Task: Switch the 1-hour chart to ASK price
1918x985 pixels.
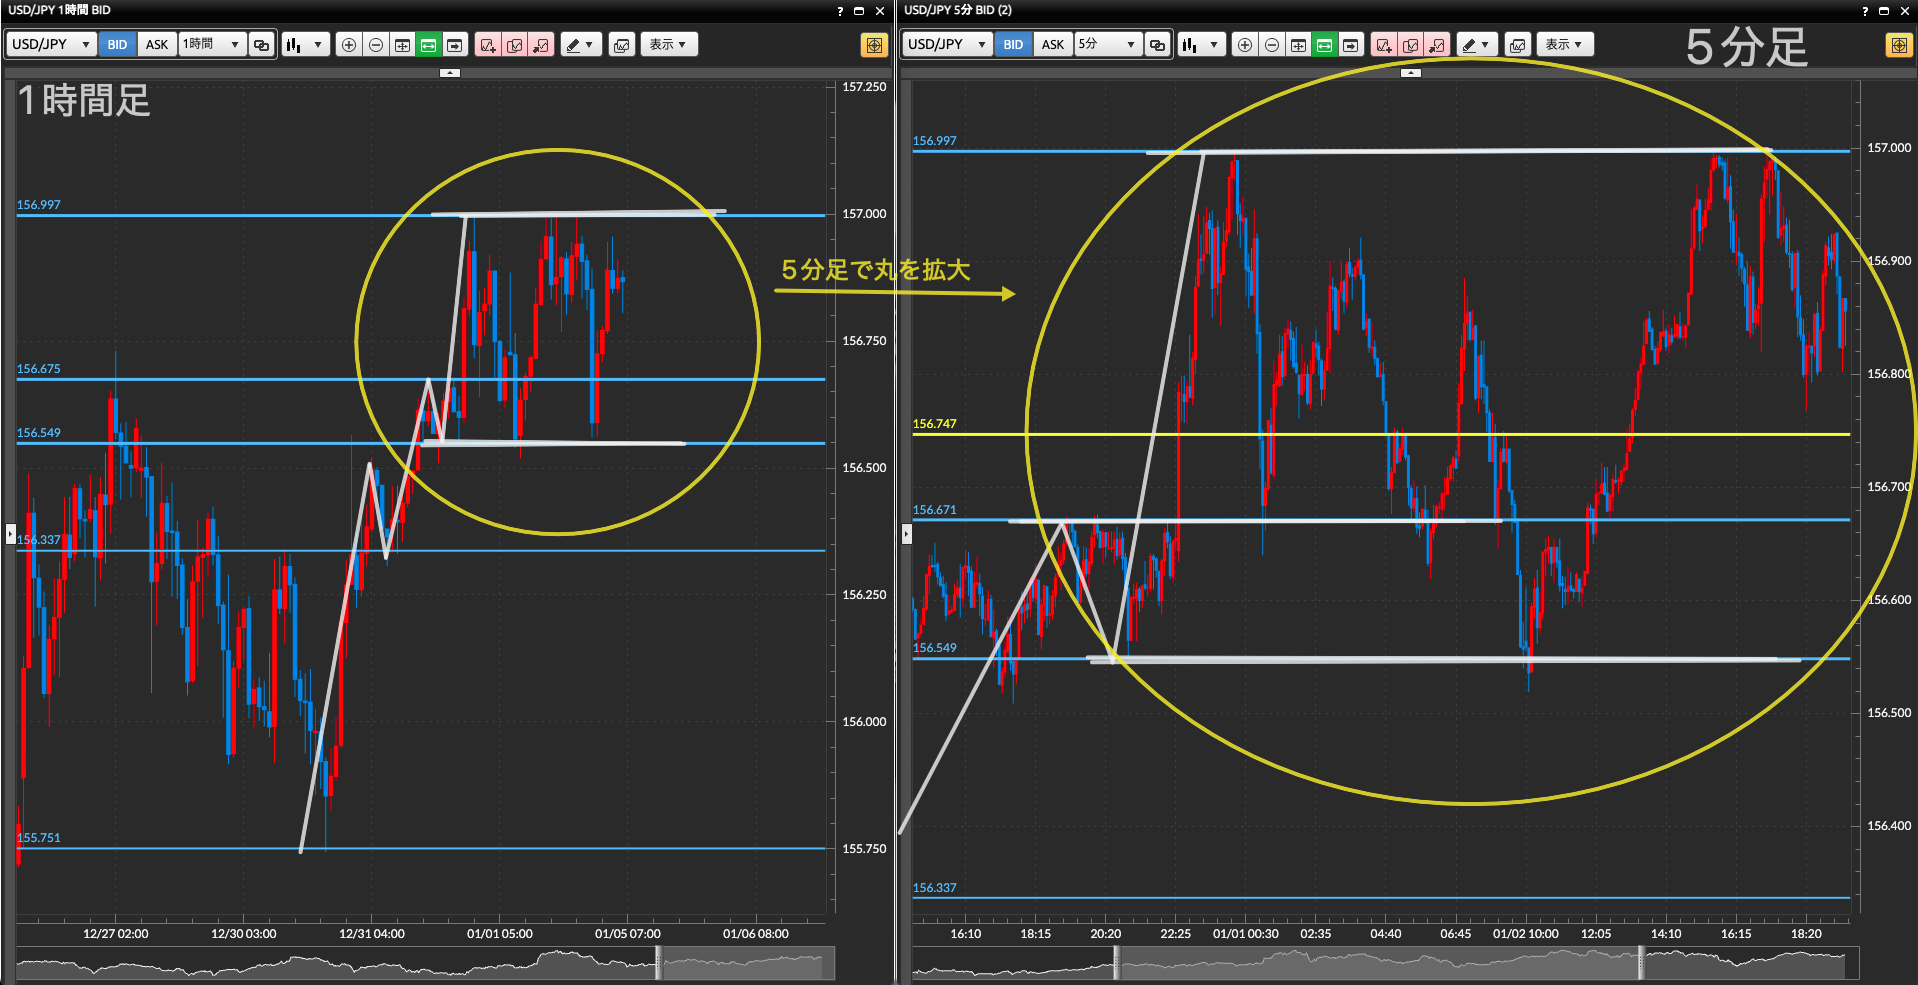Action: click(157, 45)
